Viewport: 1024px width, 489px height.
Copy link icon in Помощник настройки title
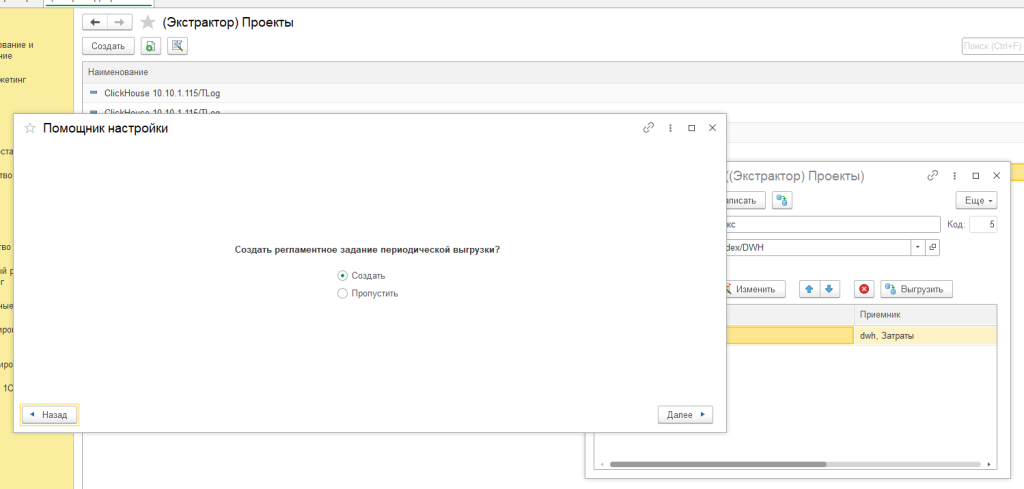[x=648, y=128]
